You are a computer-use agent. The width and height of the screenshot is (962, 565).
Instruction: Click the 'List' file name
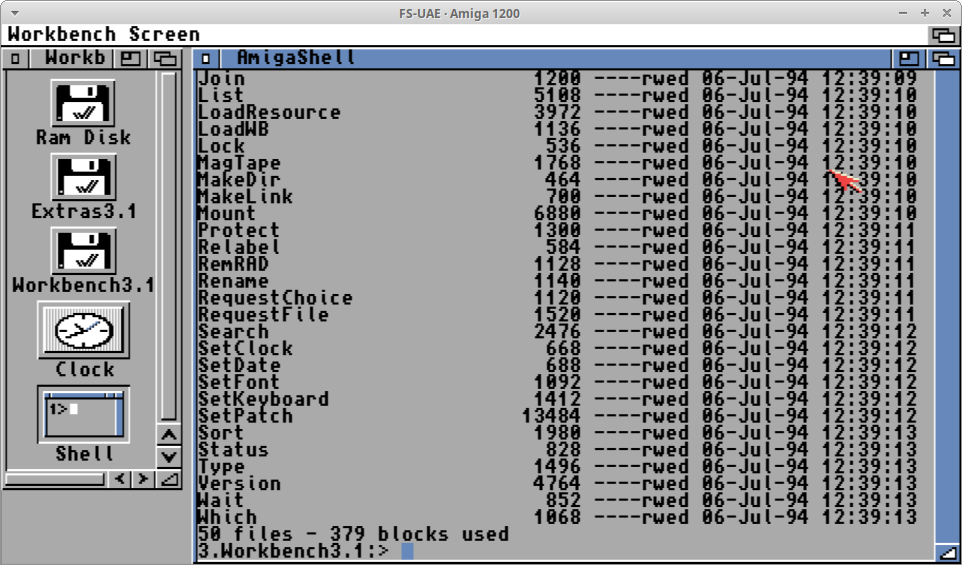click(220, 95)
